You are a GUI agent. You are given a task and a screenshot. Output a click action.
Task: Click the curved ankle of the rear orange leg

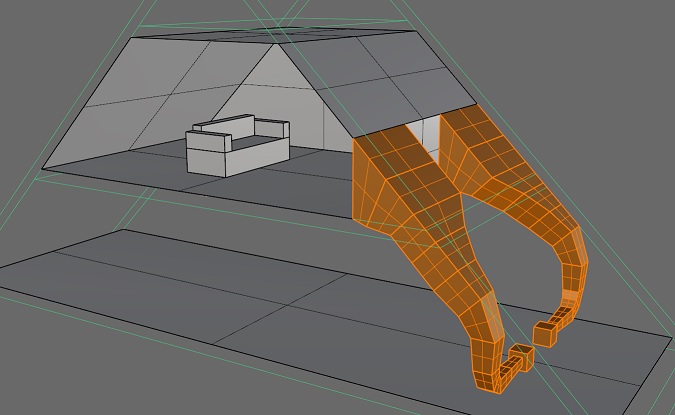[573, 270]
